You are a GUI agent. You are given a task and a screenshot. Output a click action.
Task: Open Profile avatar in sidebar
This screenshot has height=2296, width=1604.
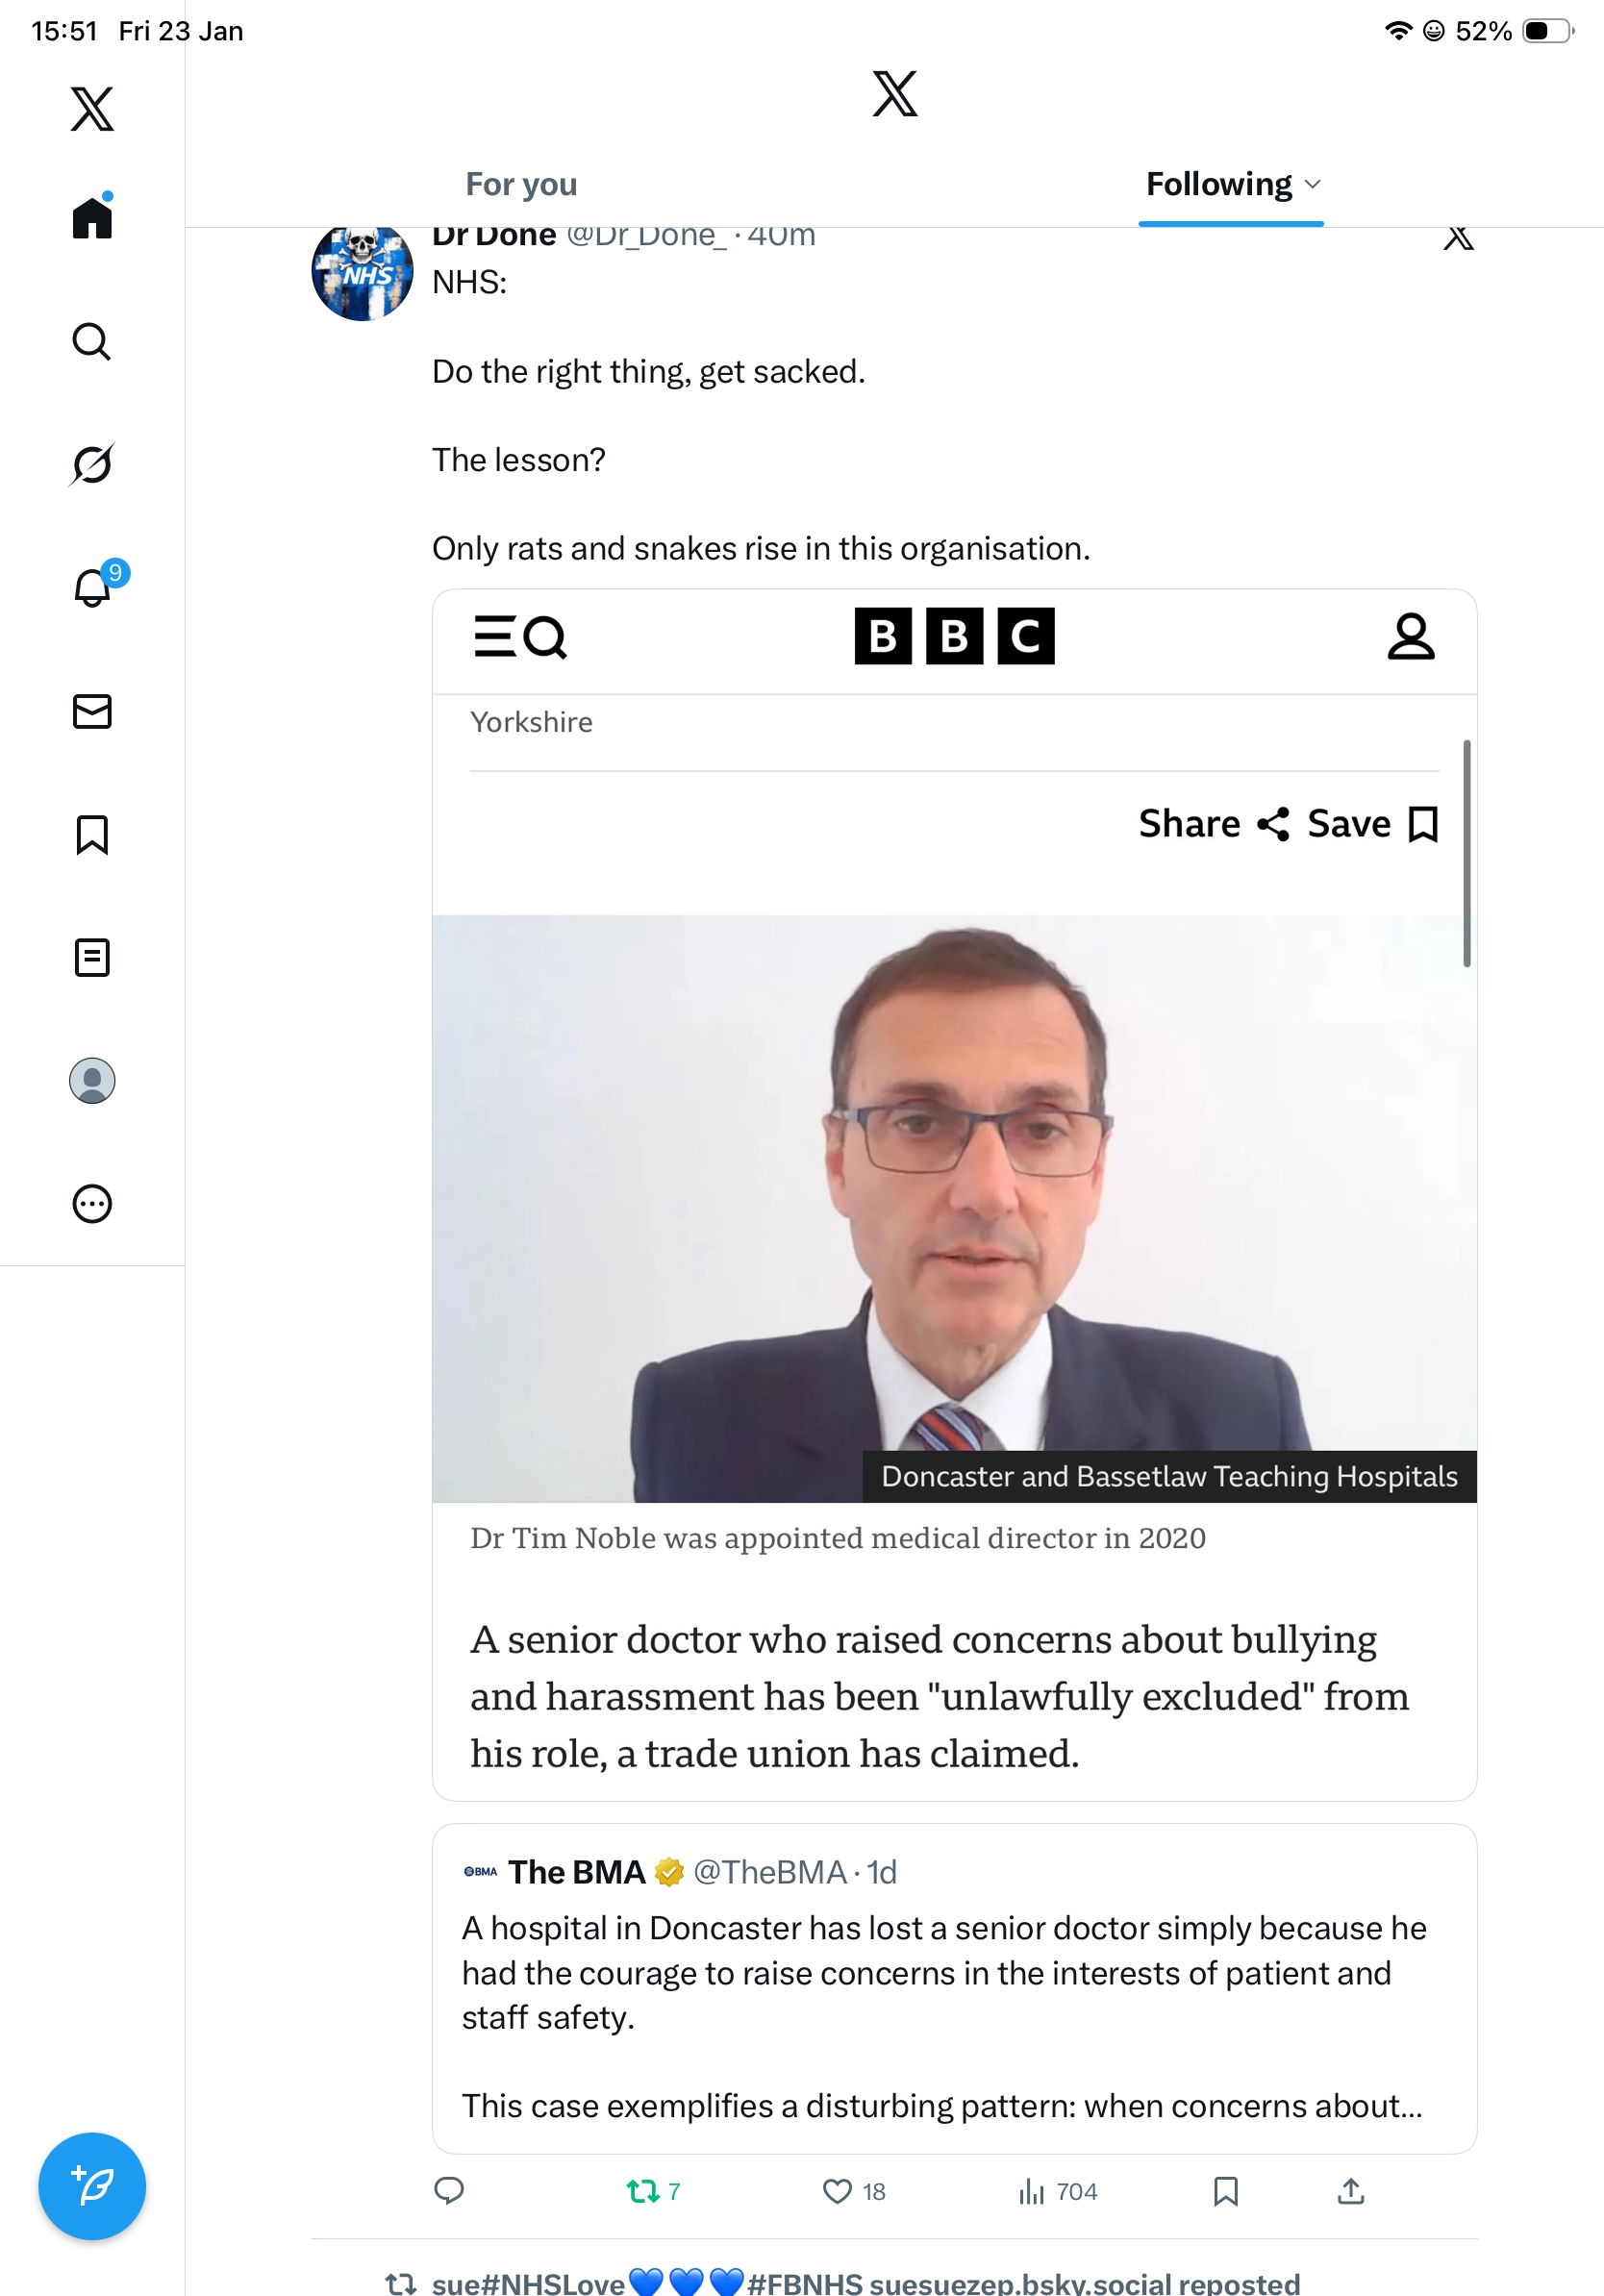coord(92,1081)
